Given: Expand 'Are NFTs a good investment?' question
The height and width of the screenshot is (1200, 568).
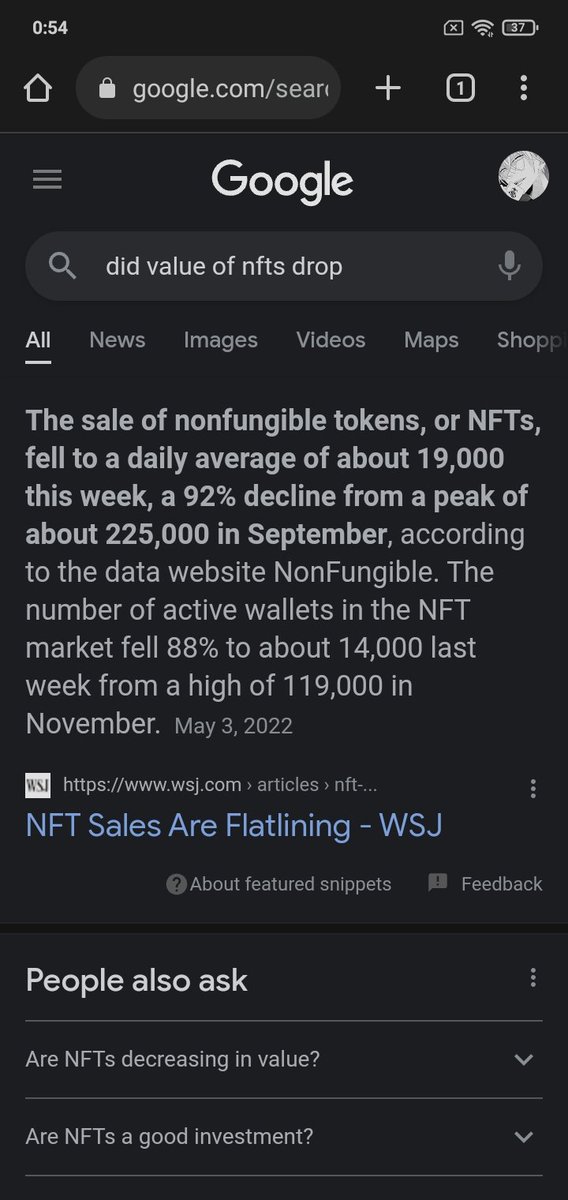Looking at the screenshot, I should [284, 1136].
